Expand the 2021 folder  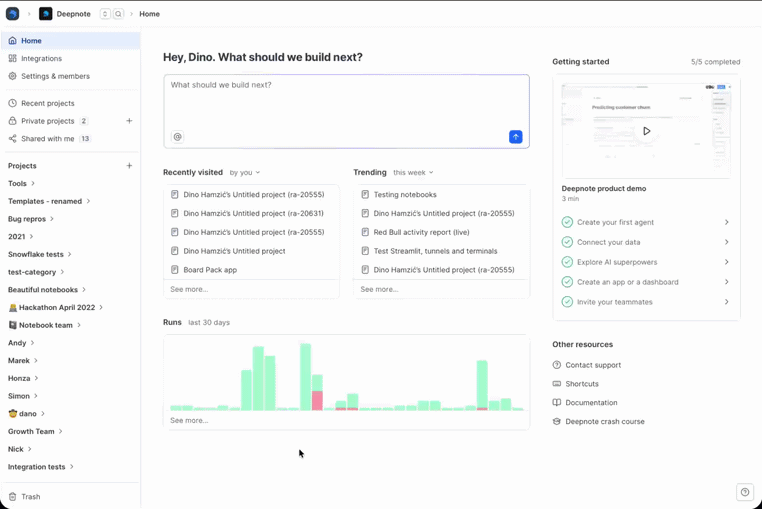(x=20, y=237)
